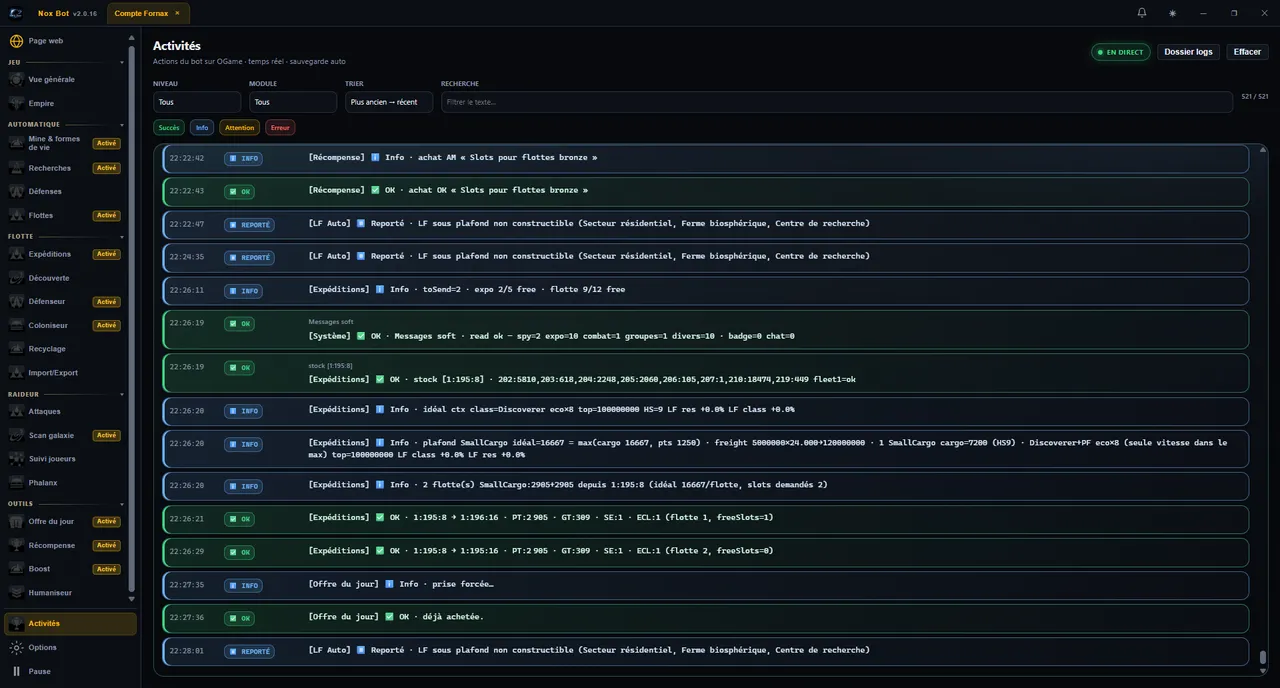Open the Module dropdown

tap(293, 102)
